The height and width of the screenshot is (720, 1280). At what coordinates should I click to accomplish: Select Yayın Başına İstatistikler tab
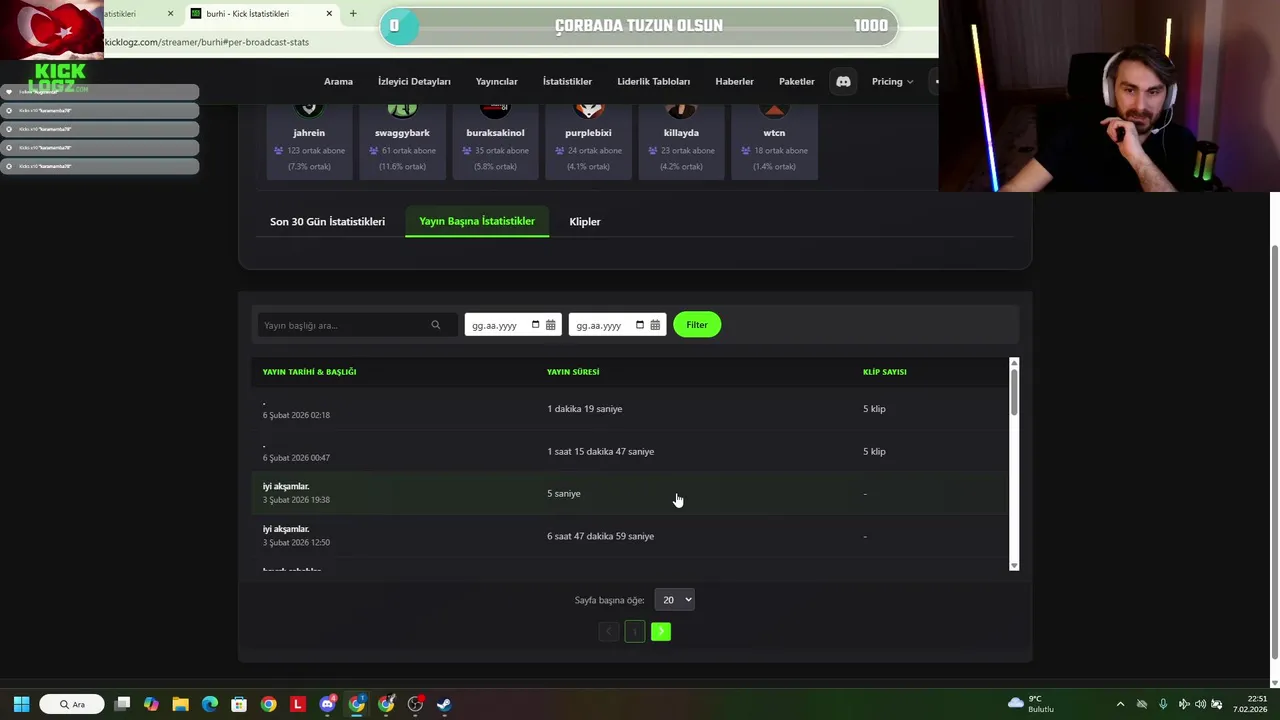coord(477,221)
